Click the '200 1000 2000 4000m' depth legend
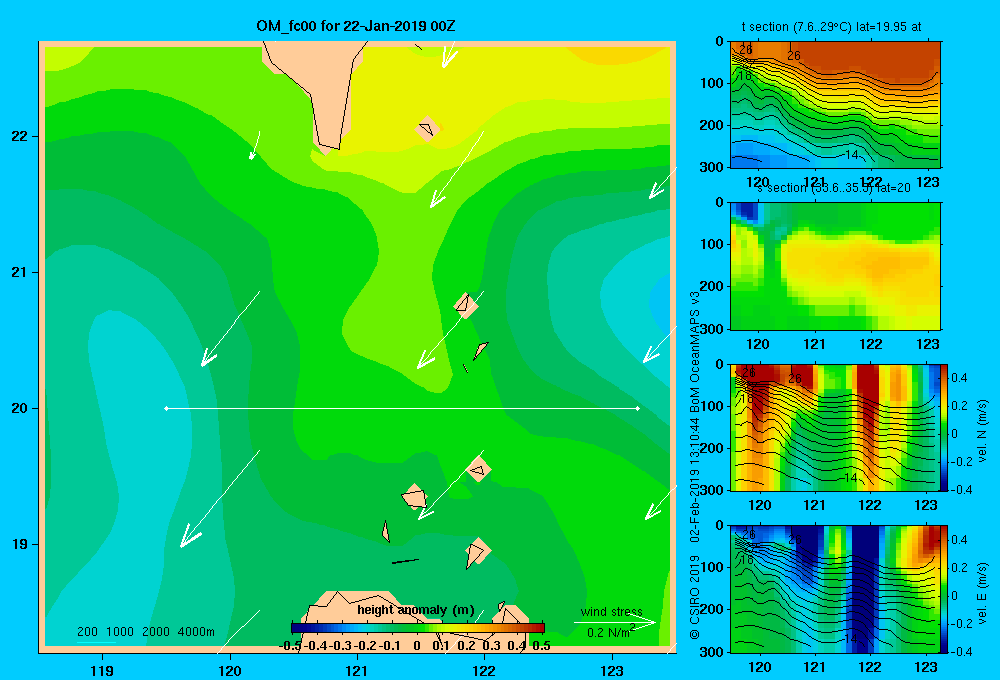Viewport: 1000px width, 680px height. pyautogui.click(x=145, y=632)
